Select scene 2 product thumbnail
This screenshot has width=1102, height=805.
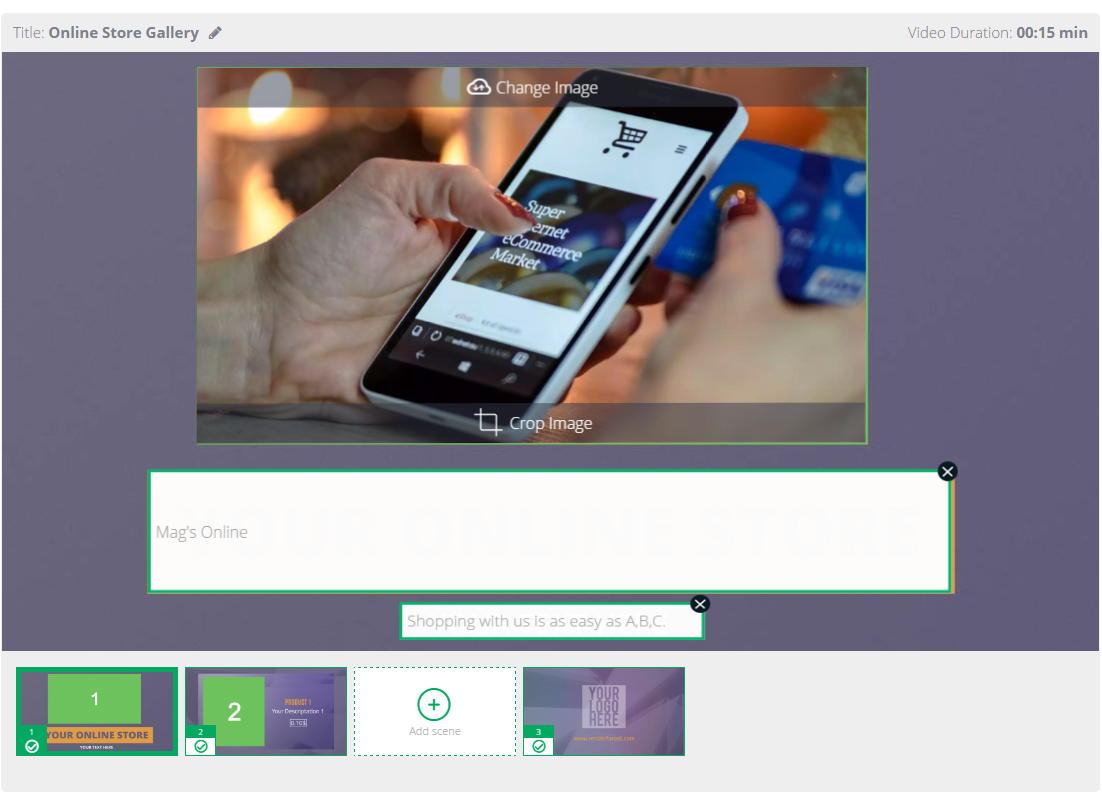tap(266, 711)
